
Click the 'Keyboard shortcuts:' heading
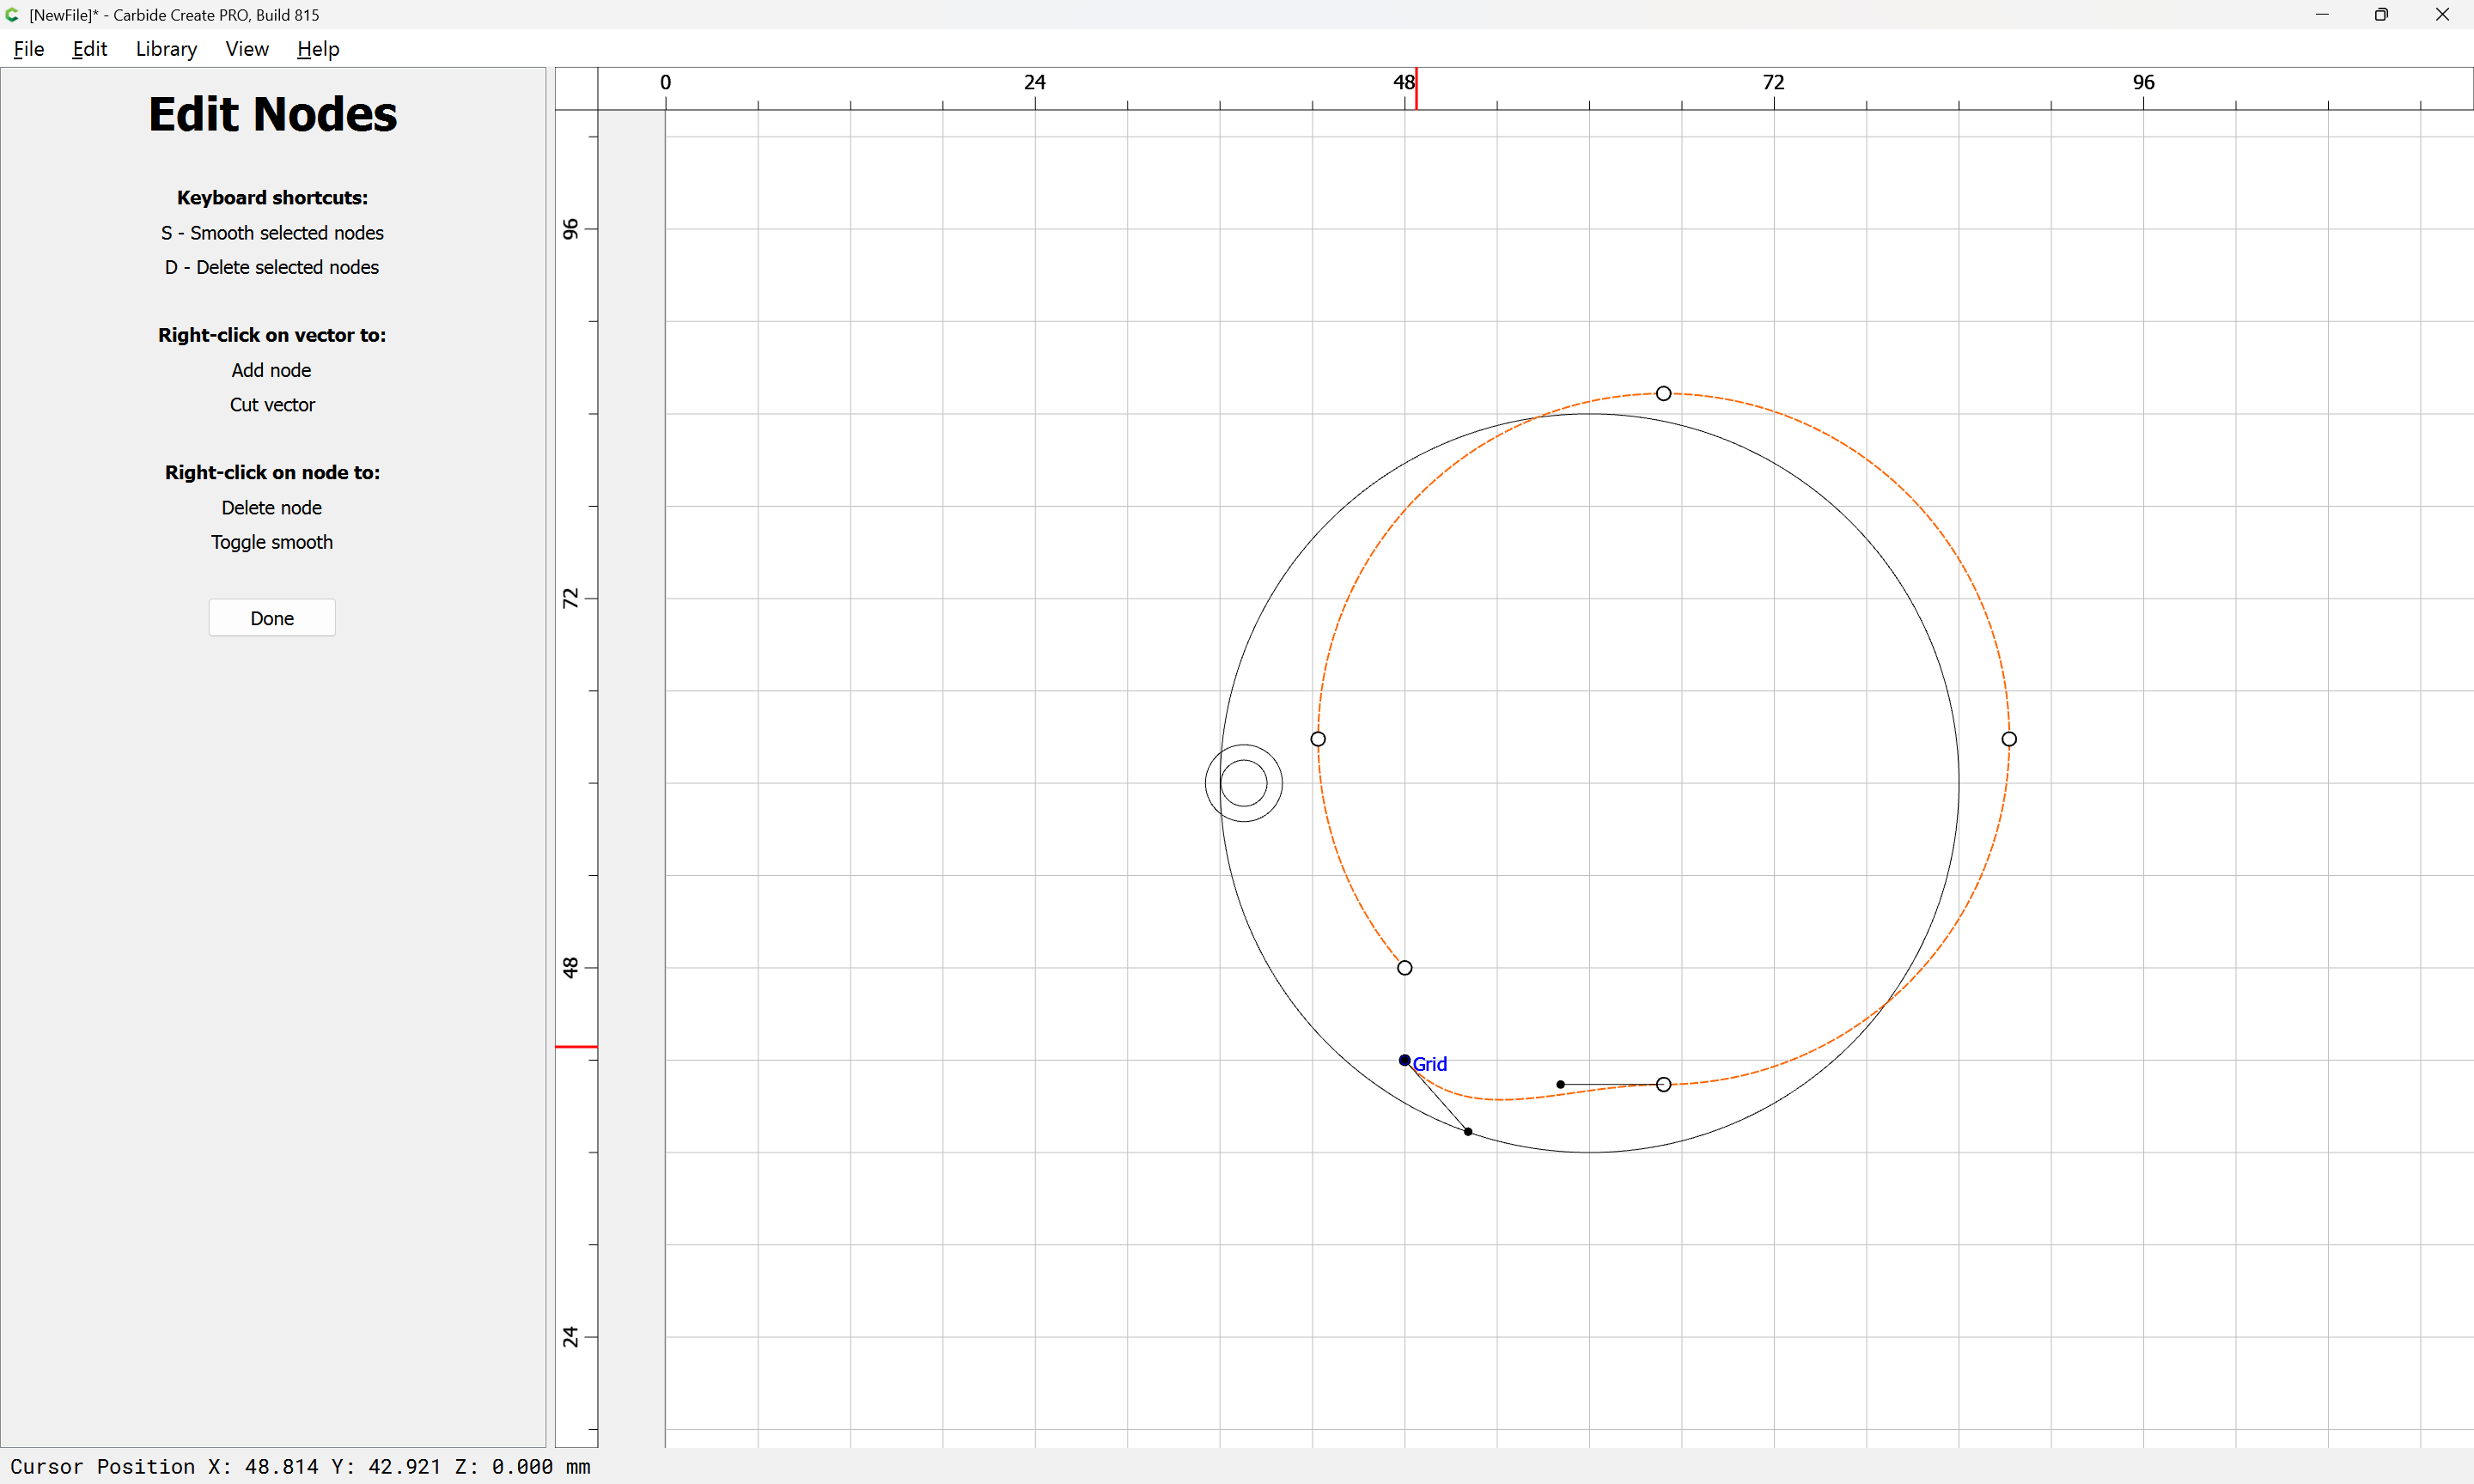(x=272, y=198)
